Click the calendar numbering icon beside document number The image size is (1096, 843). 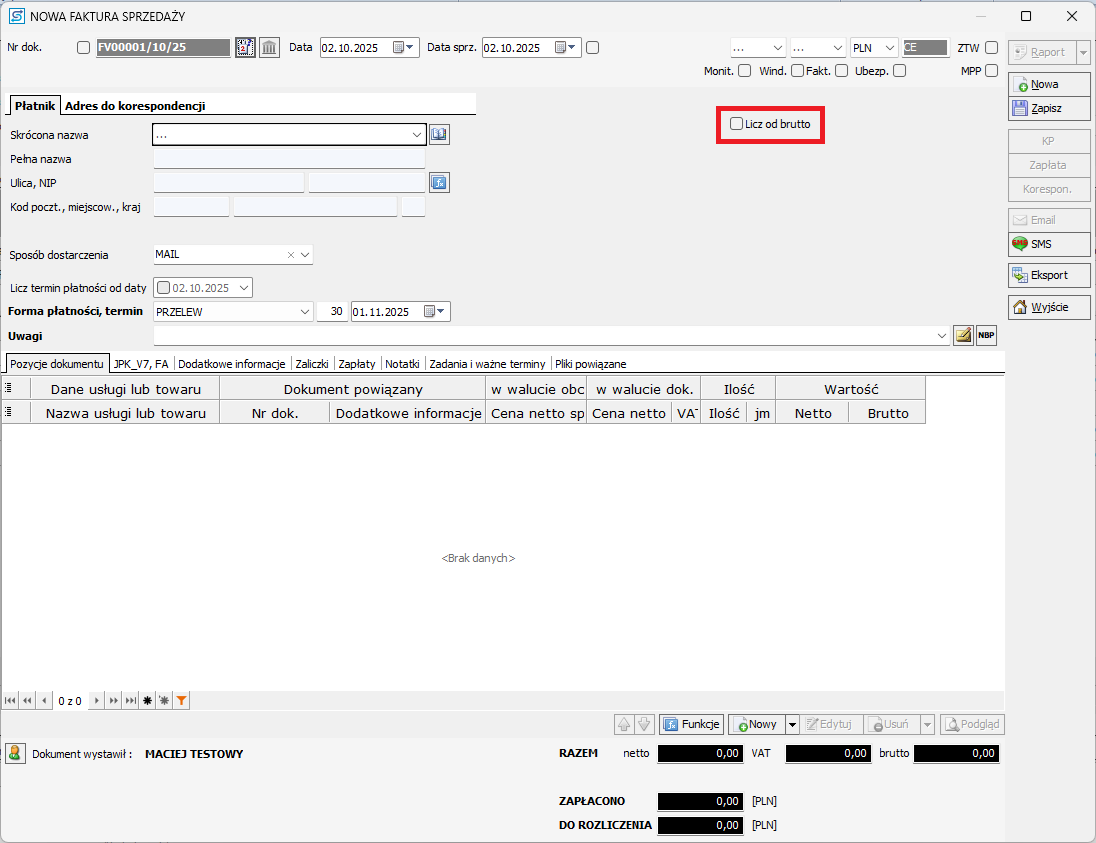click(x=245, y=48)
